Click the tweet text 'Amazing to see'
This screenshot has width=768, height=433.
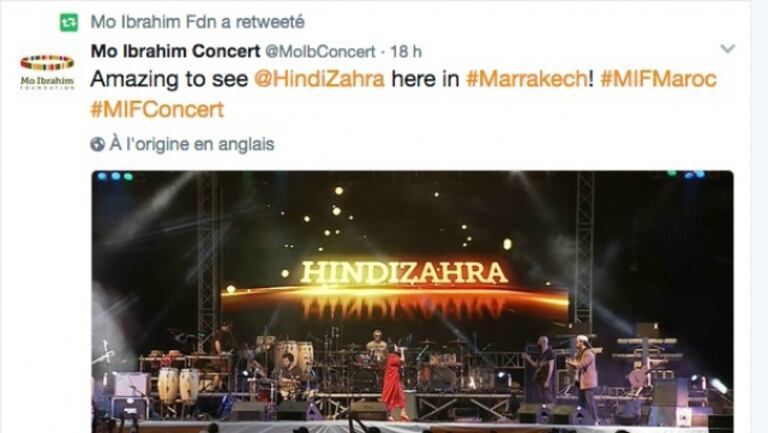[169, 79]
